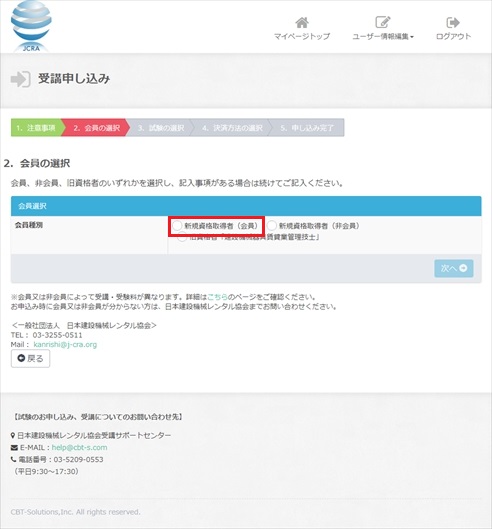Click the kanrishi@j-cra.org mail link
Screen dimensions: 492x529
pyautogui.click(x=65, y=344)
